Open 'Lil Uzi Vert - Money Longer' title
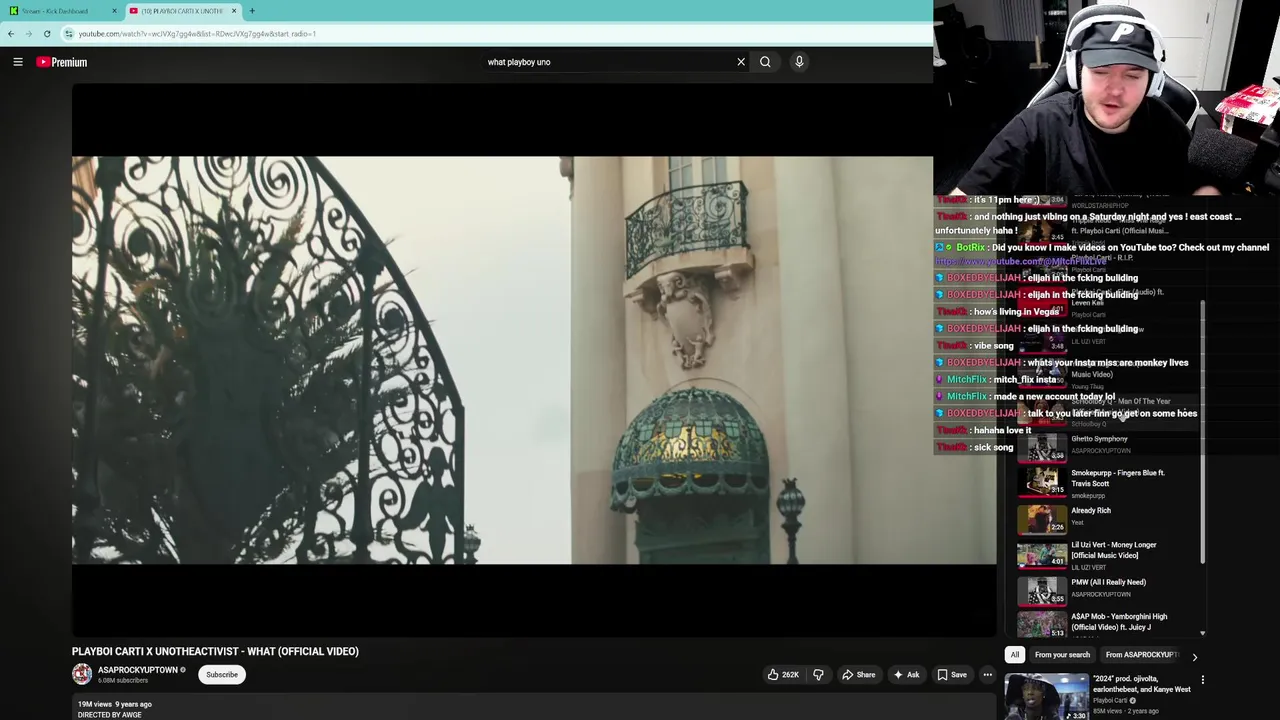Image resolution: width=1280 pixels, height=720 pixels. point(1114,550)
